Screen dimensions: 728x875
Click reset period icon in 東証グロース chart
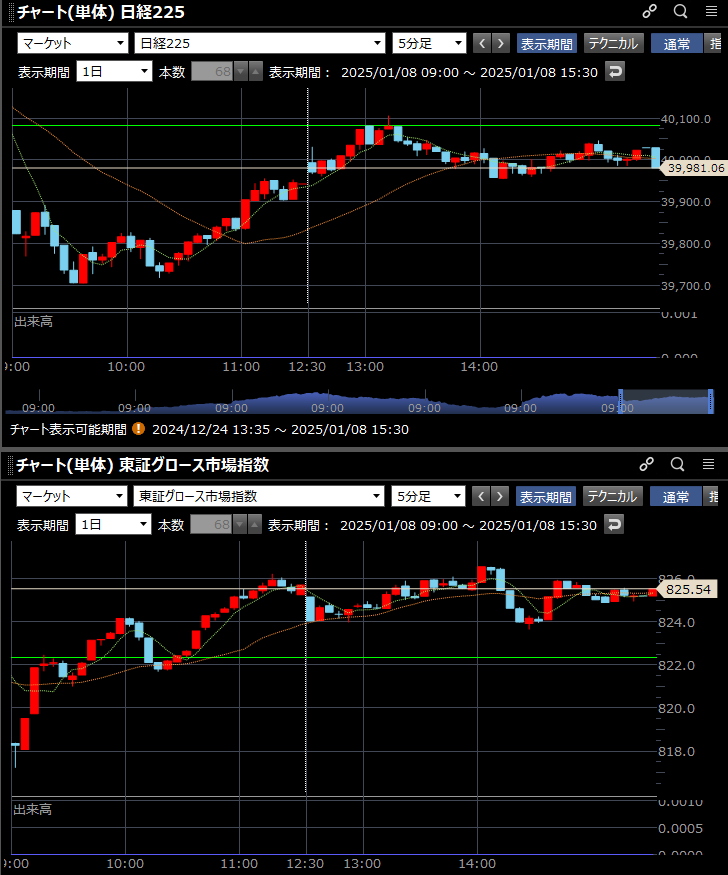point(614,525)
